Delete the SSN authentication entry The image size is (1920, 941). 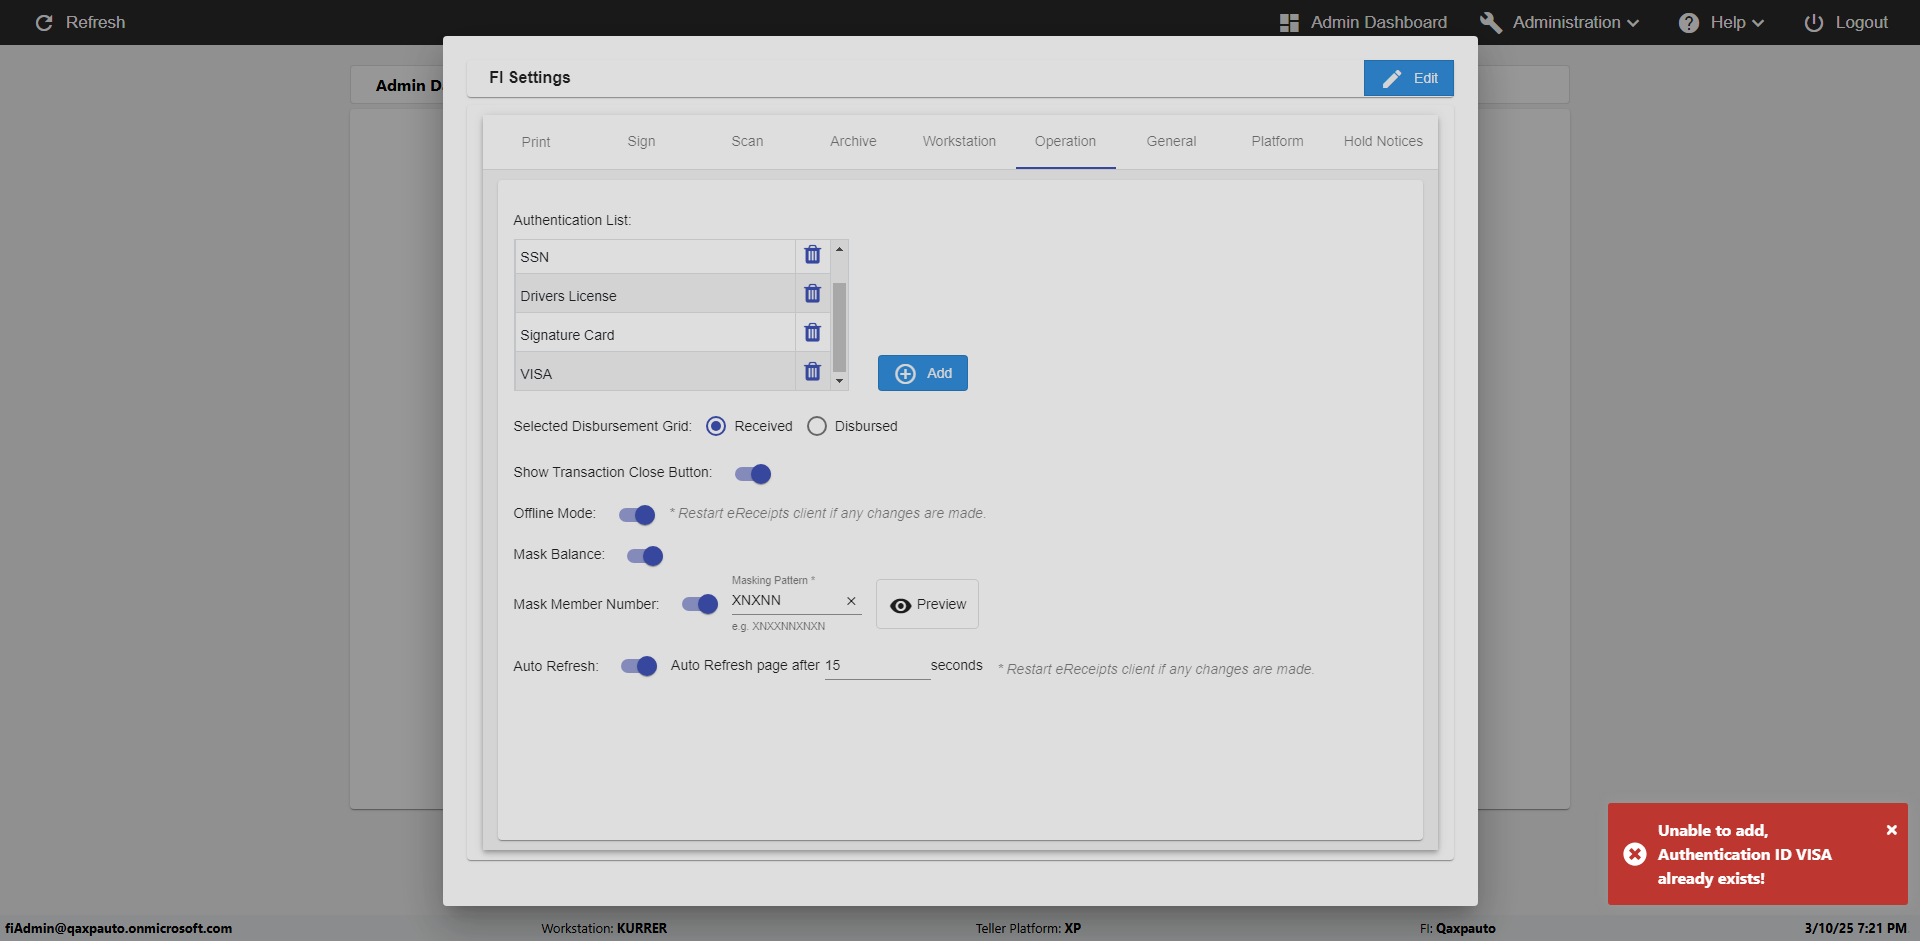pos(812,255)
